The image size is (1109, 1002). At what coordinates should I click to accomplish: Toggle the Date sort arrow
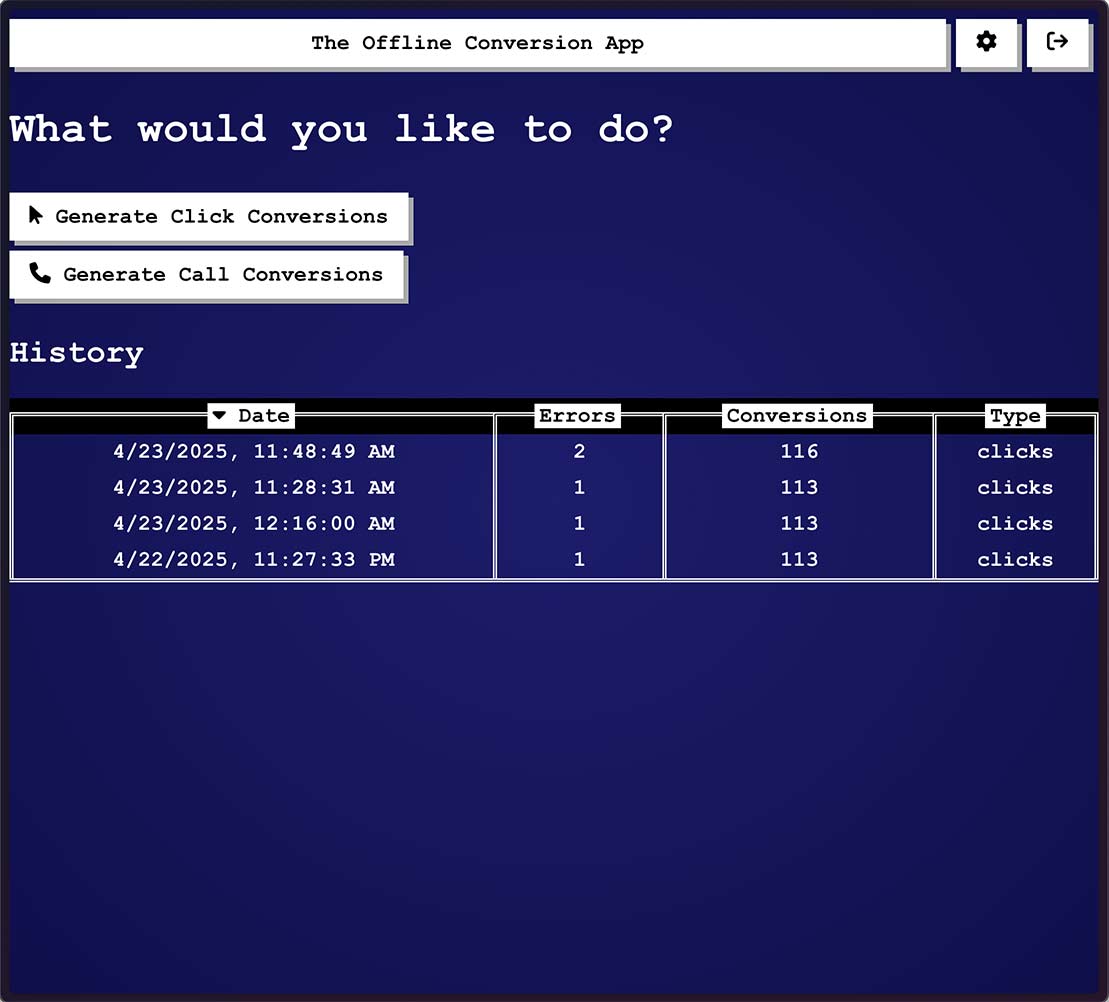tap(220, 416)
